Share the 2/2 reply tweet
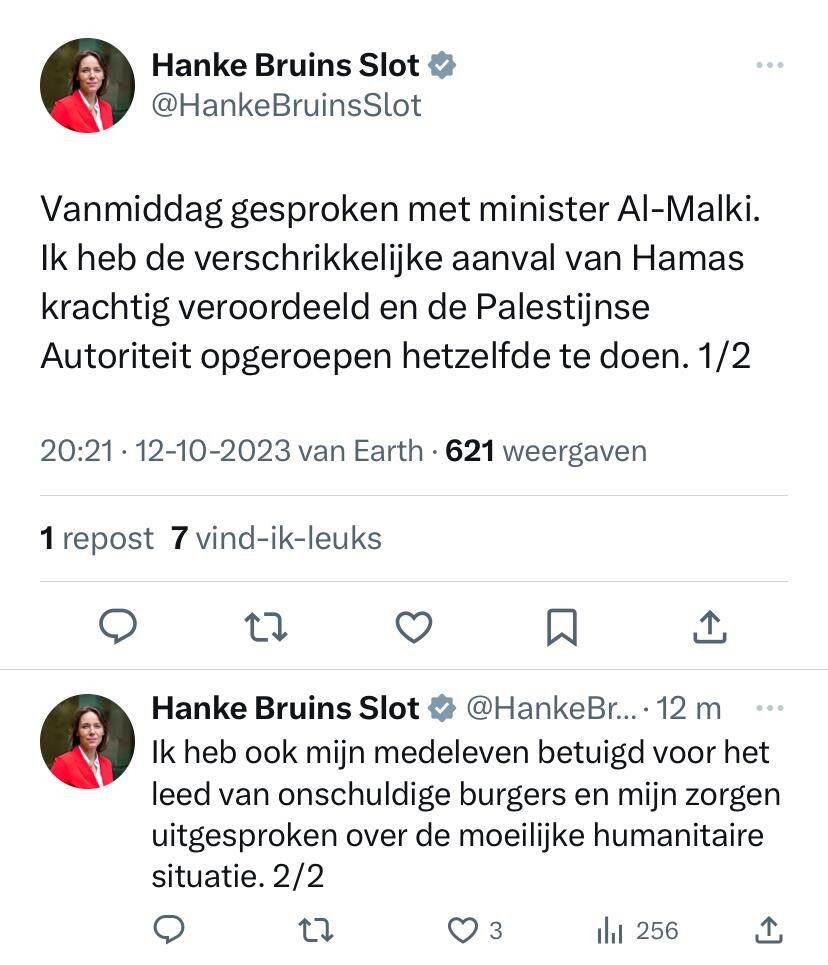This screenshot has height=965, width=828. tap(768, 931)
